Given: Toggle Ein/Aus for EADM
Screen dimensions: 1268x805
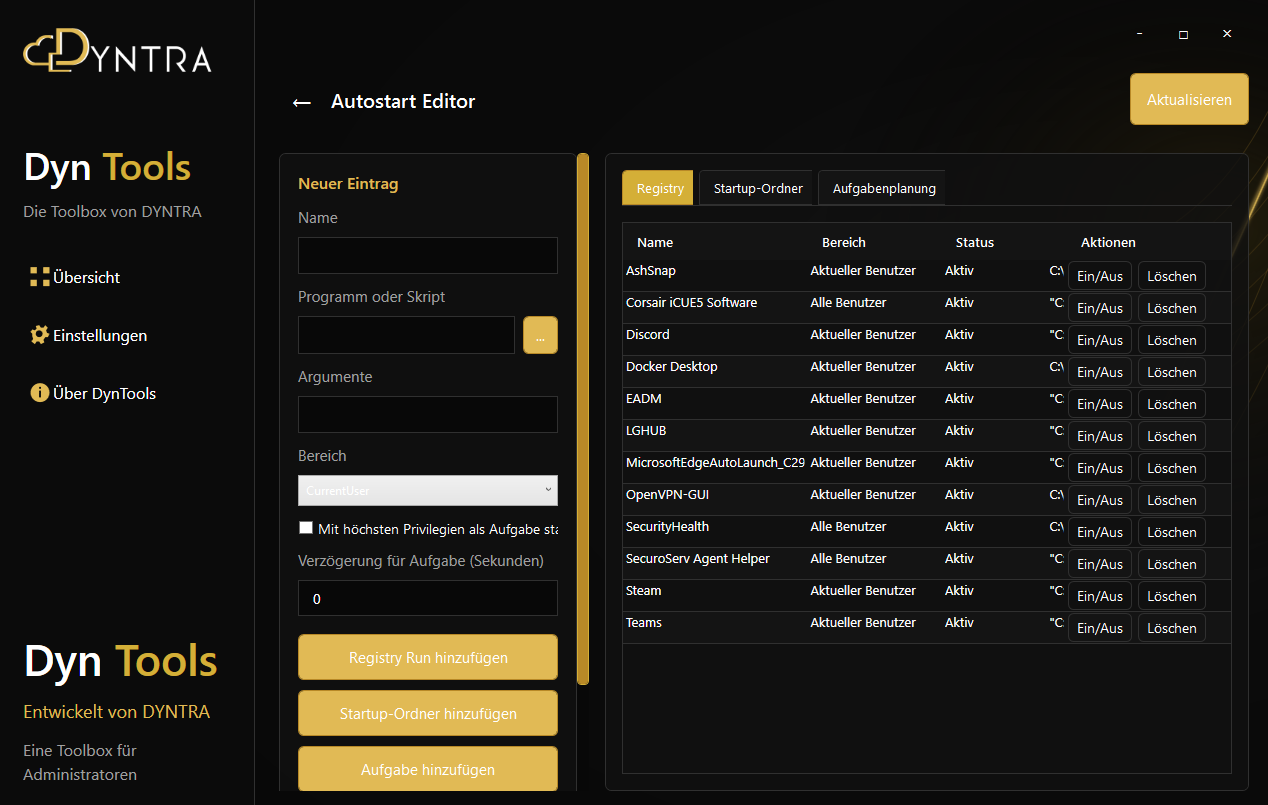Looking at the screenshot, I should (x=1100, y=404).
